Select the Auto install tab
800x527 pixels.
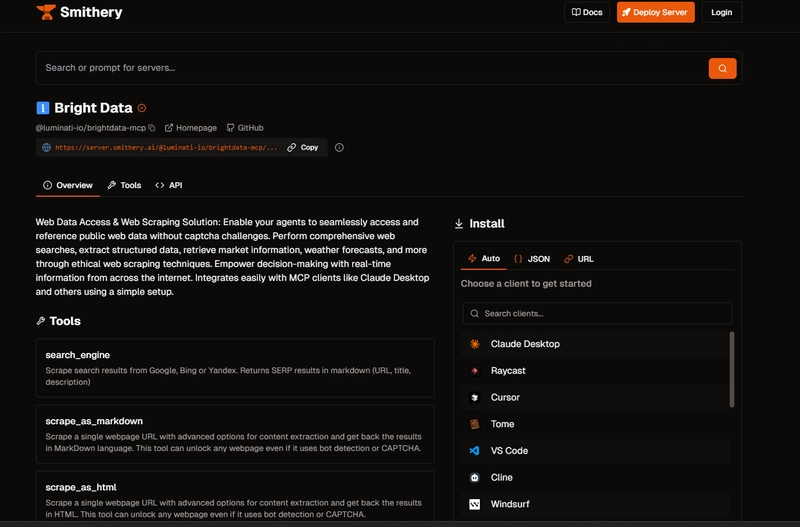pyautogui.click(x=484, y=259)
